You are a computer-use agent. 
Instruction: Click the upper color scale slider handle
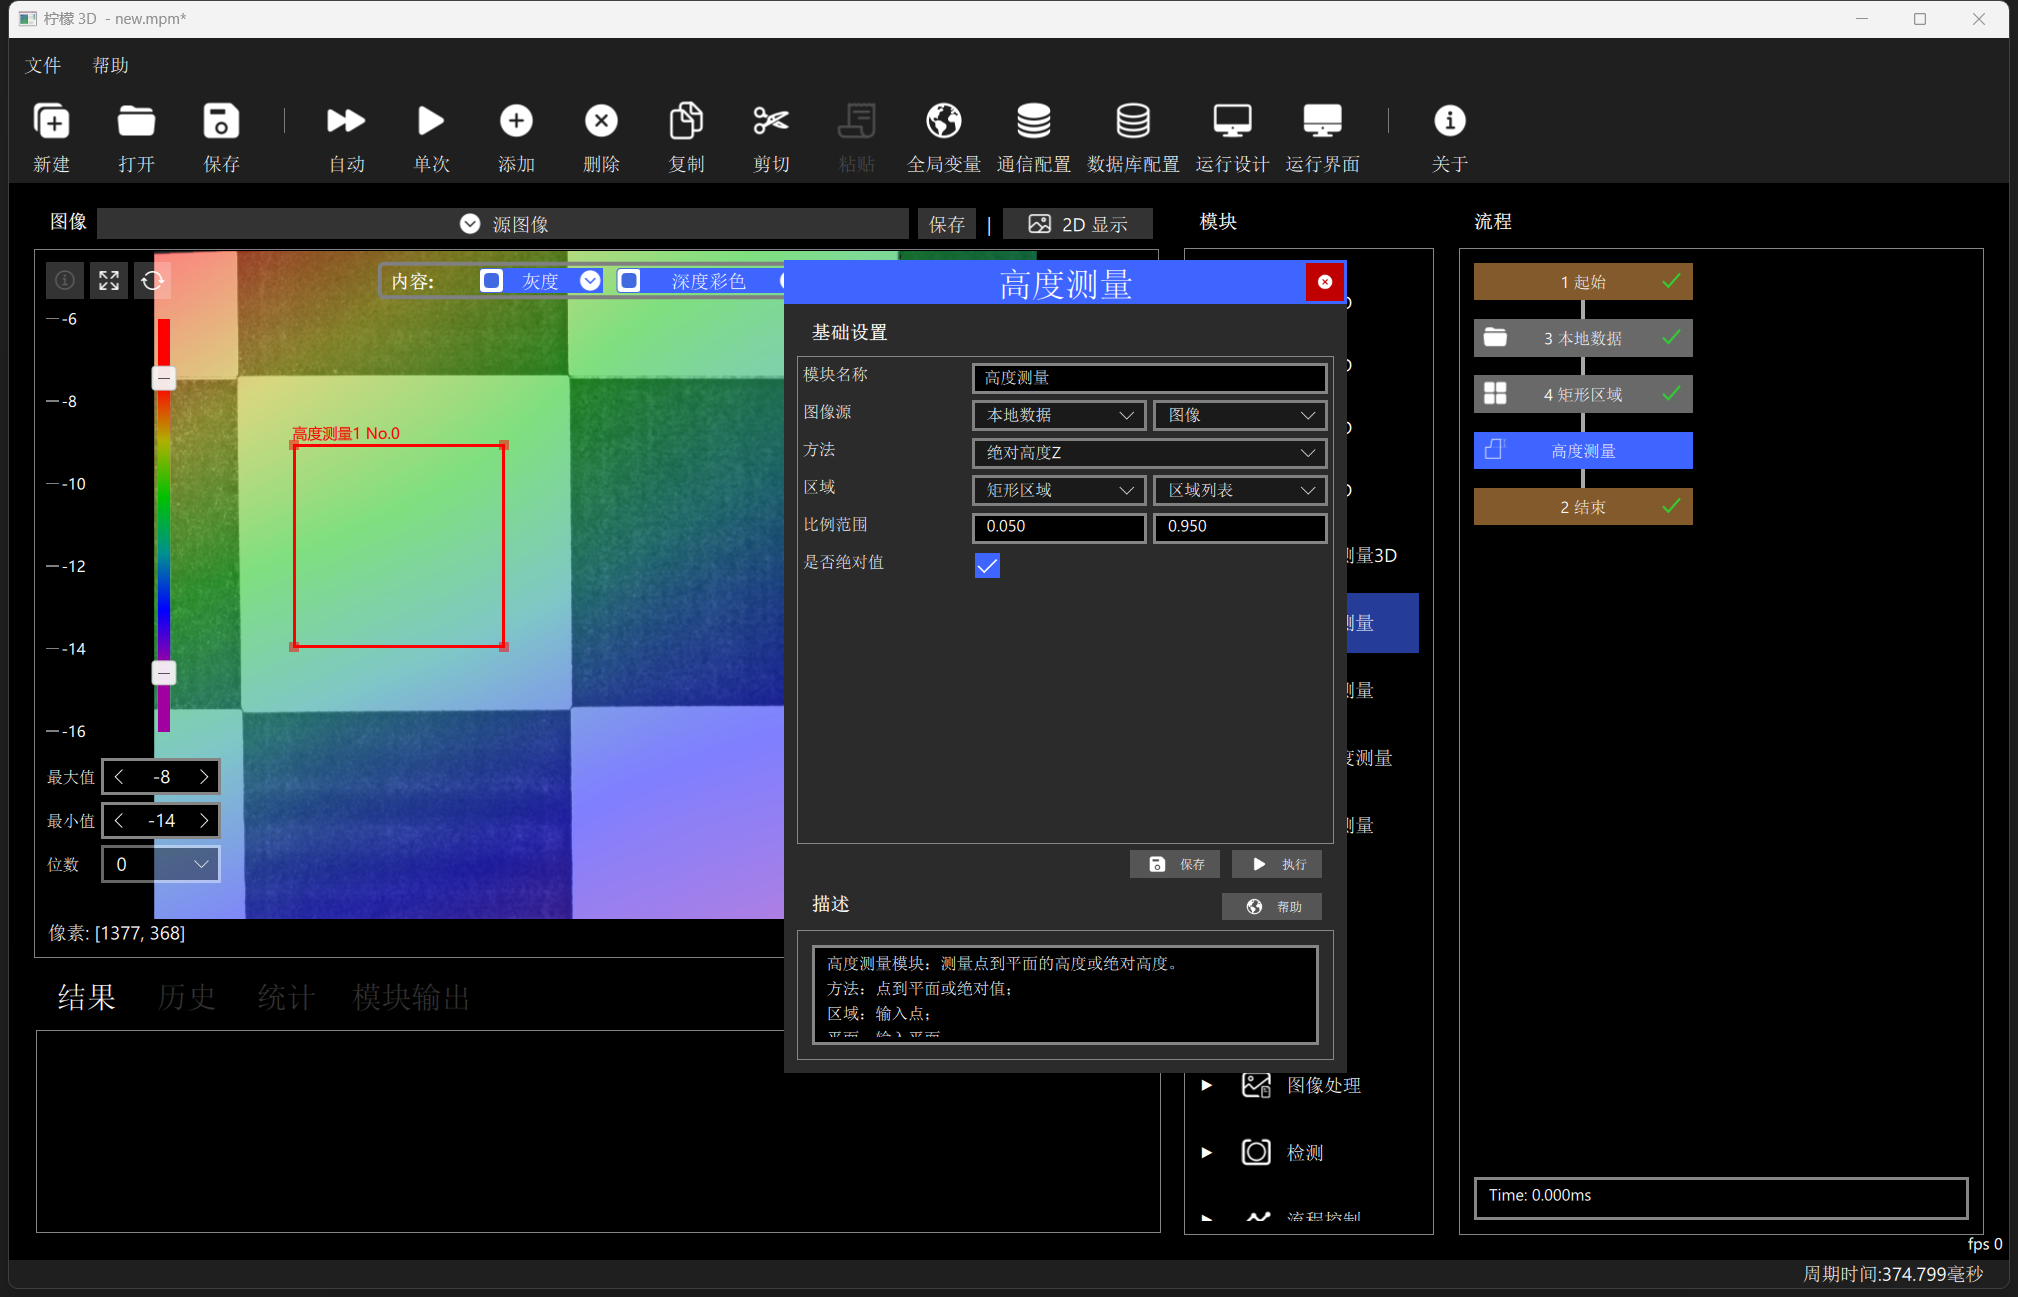pyautogui.click(x=164, y=378)
